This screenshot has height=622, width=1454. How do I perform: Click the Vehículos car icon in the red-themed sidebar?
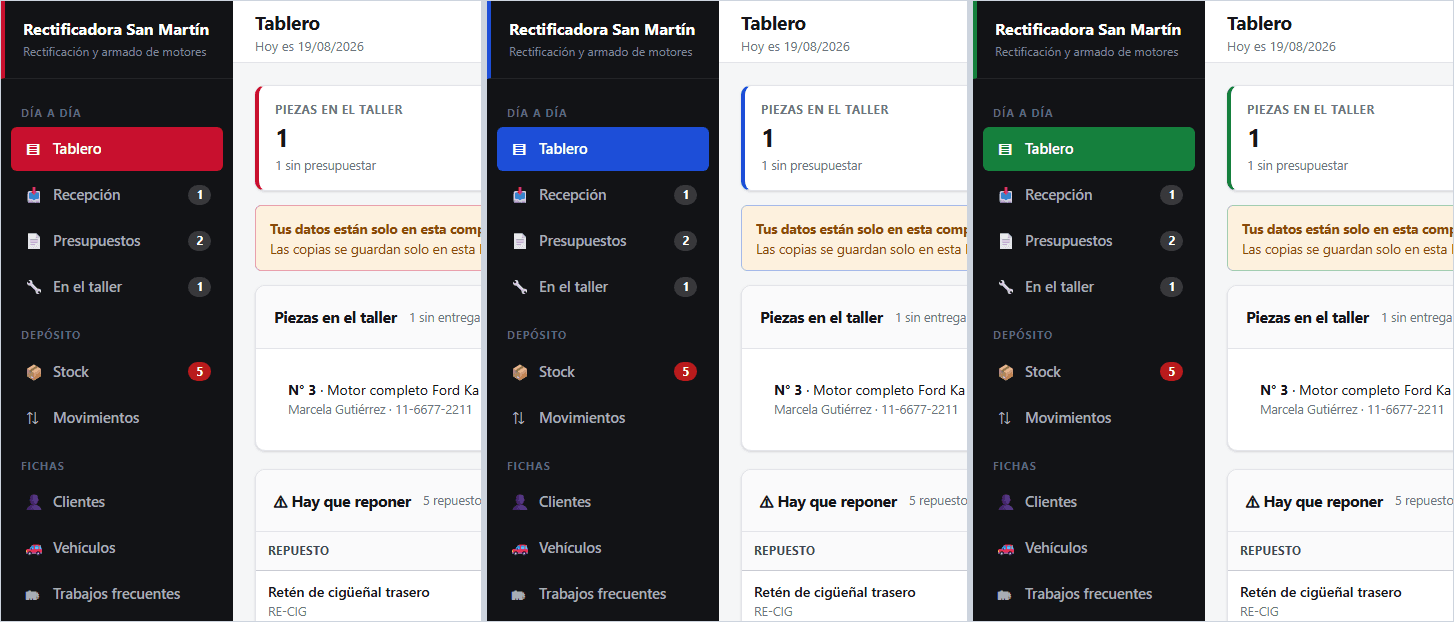click(x=33, y=548)
